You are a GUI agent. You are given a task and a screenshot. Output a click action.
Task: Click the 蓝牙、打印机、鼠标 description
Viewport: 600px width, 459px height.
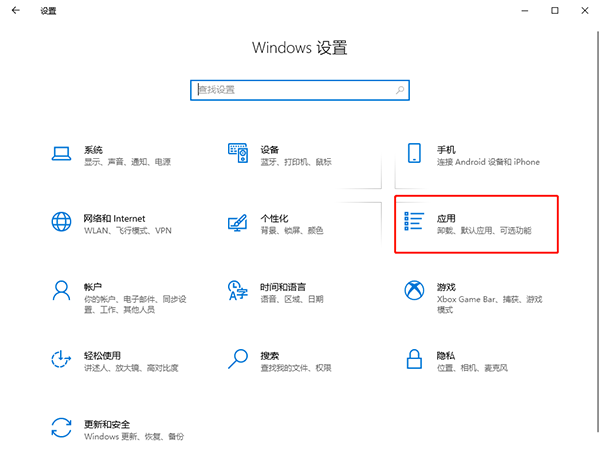pos(296,162)
